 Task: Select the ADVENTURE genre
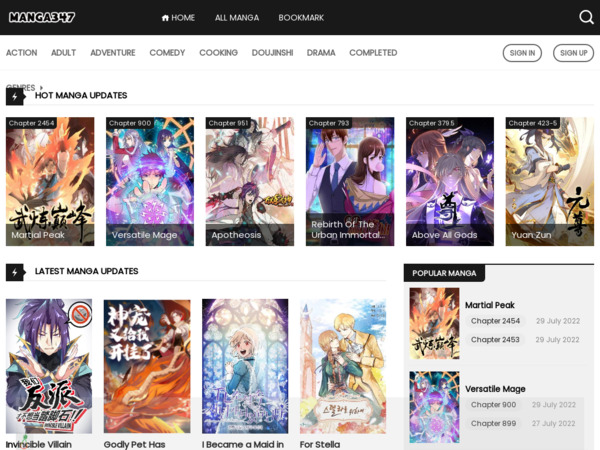[x=113, y=53]
